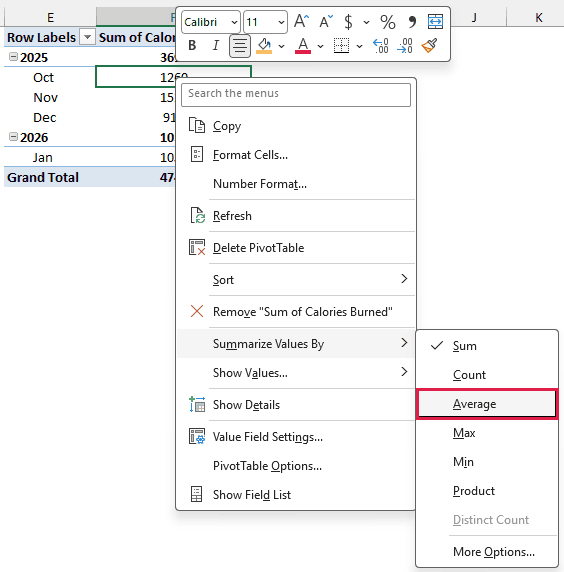Select the checked Sum option

tap(487, 345)
